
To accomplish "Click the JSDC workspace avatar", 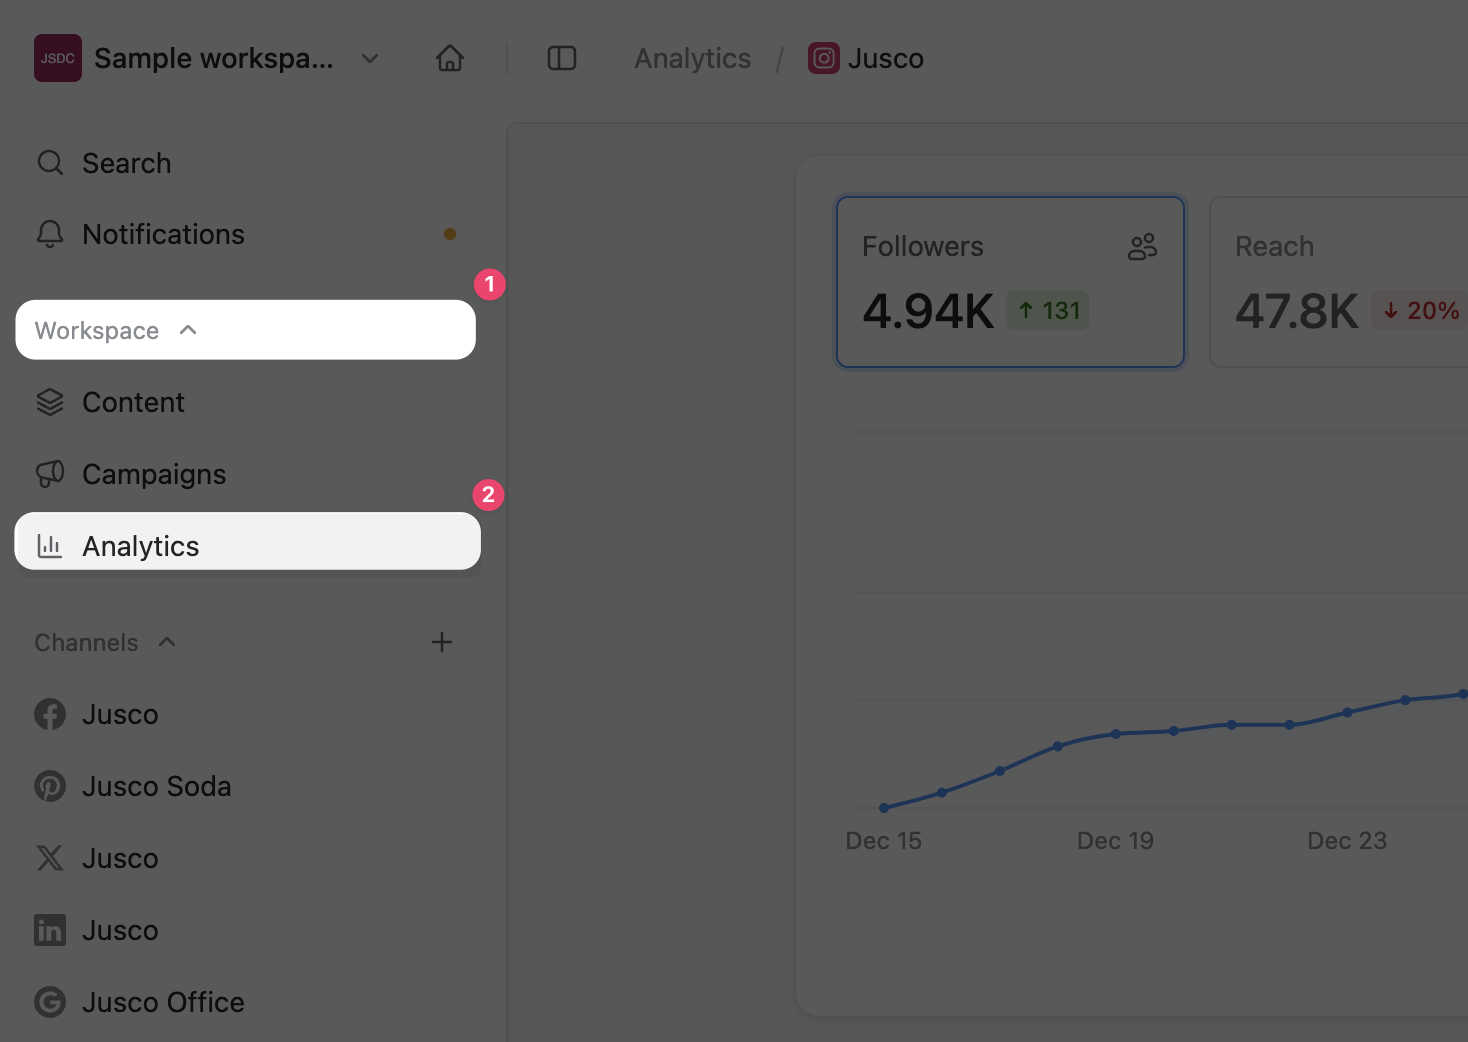I will click(x=58, y=59).
